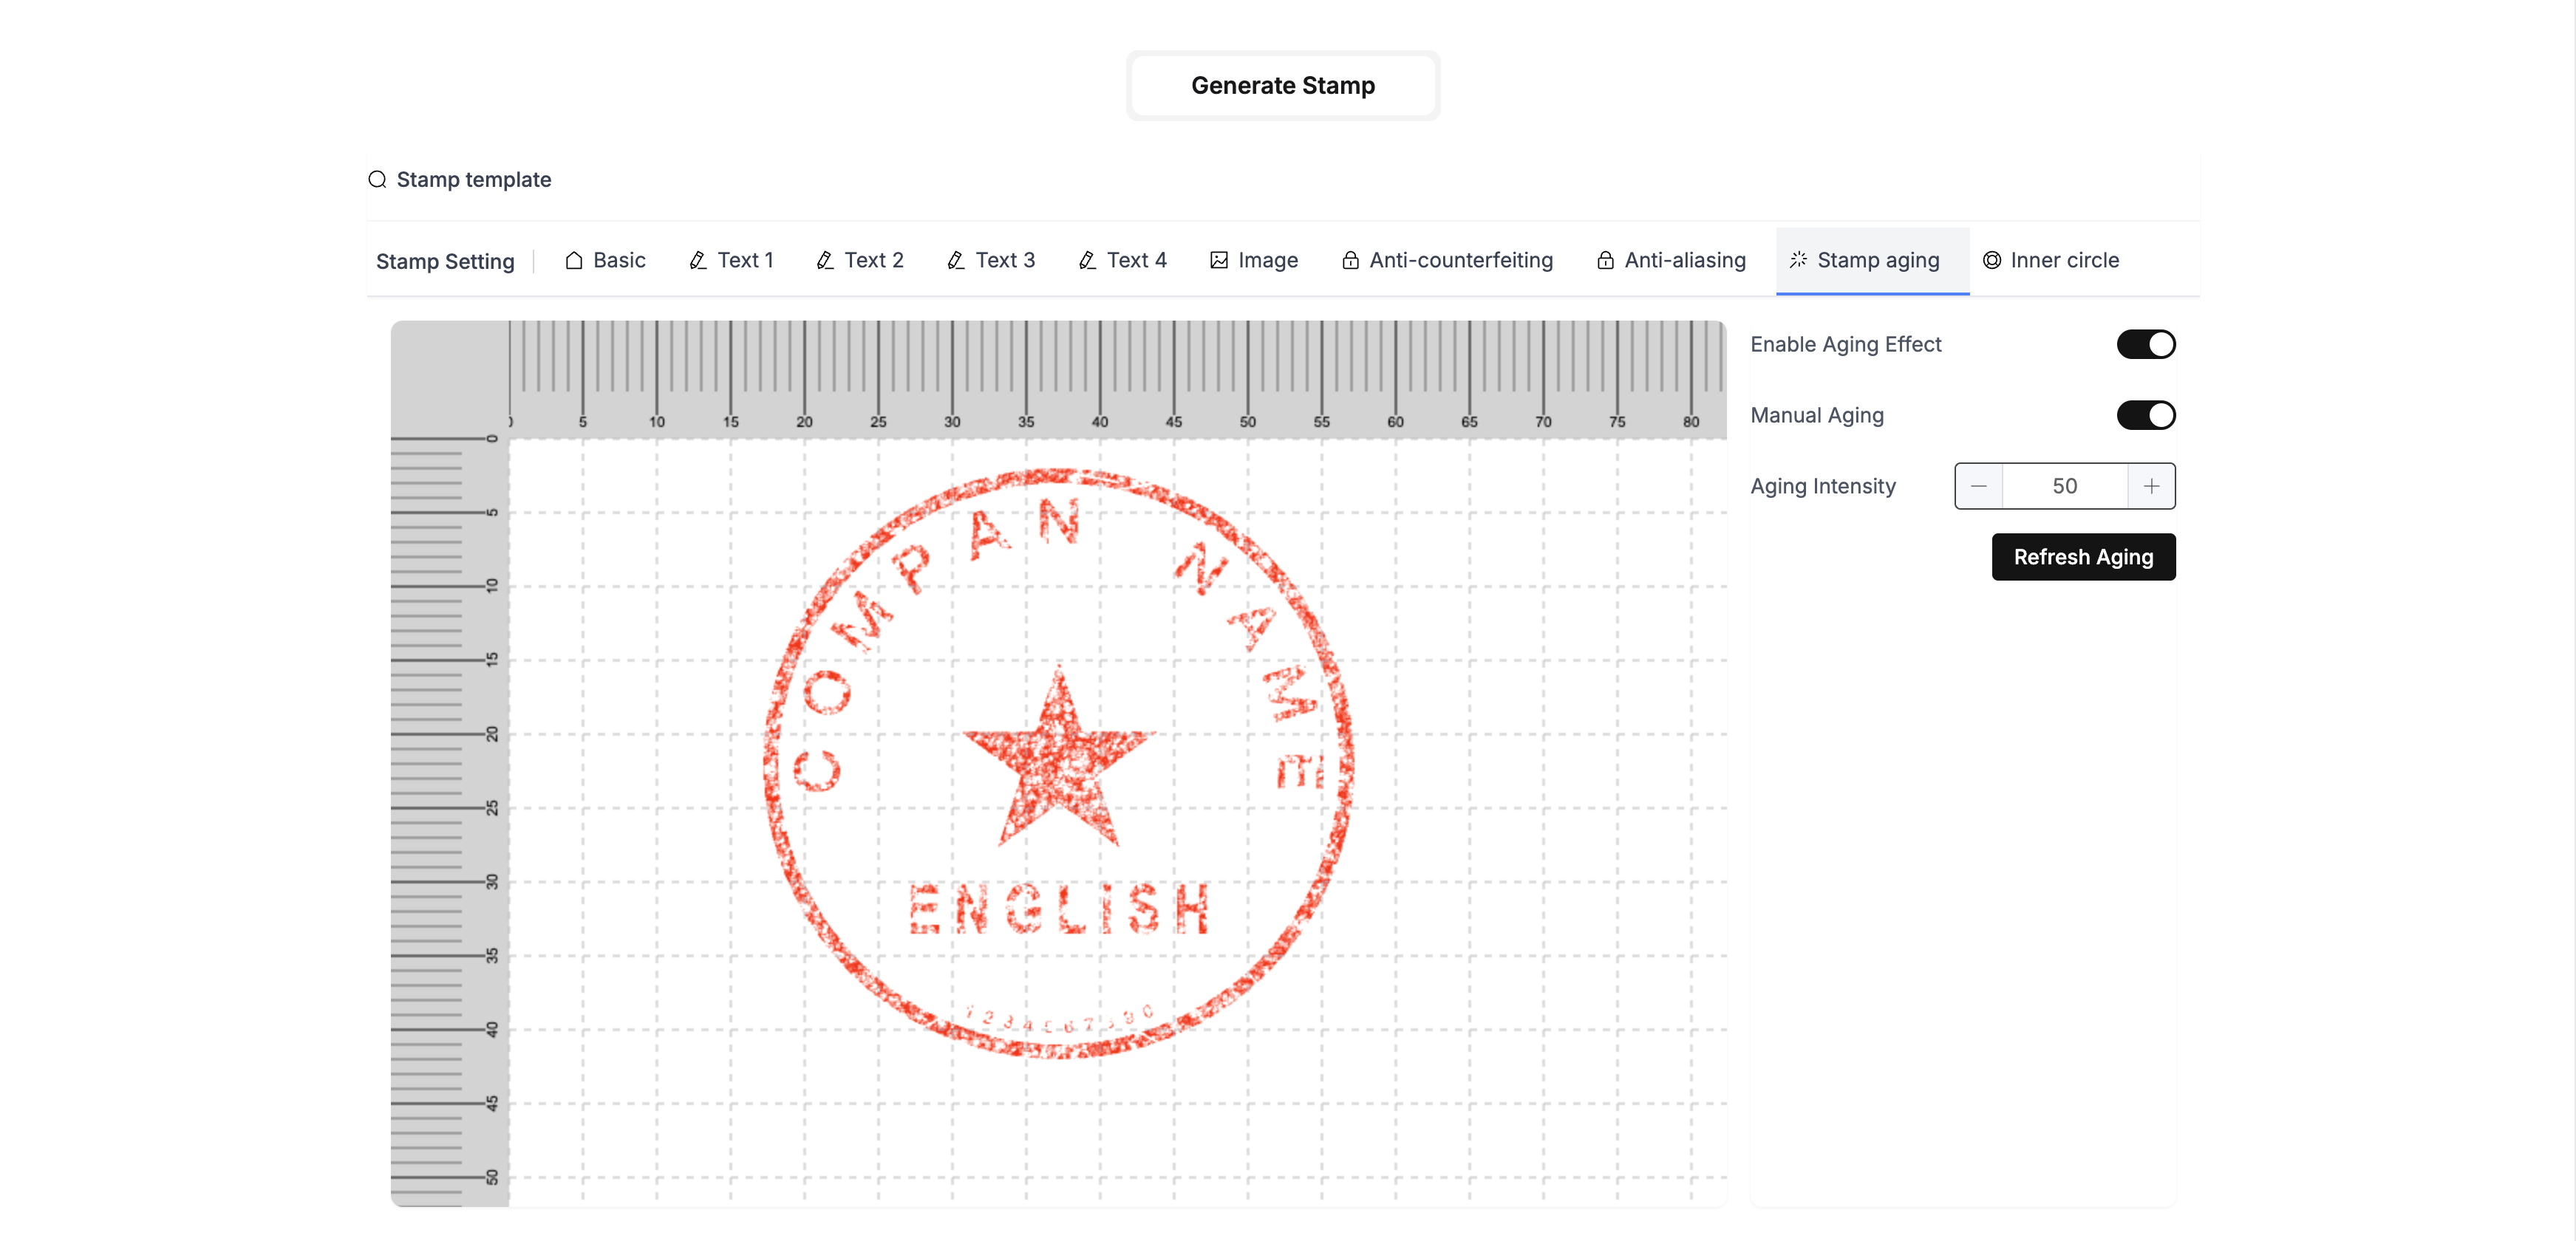The width and height of the screenshot is (2576, 1241).
Task: Increase Aging Intensity with plus button
Action: (2151, 486)
